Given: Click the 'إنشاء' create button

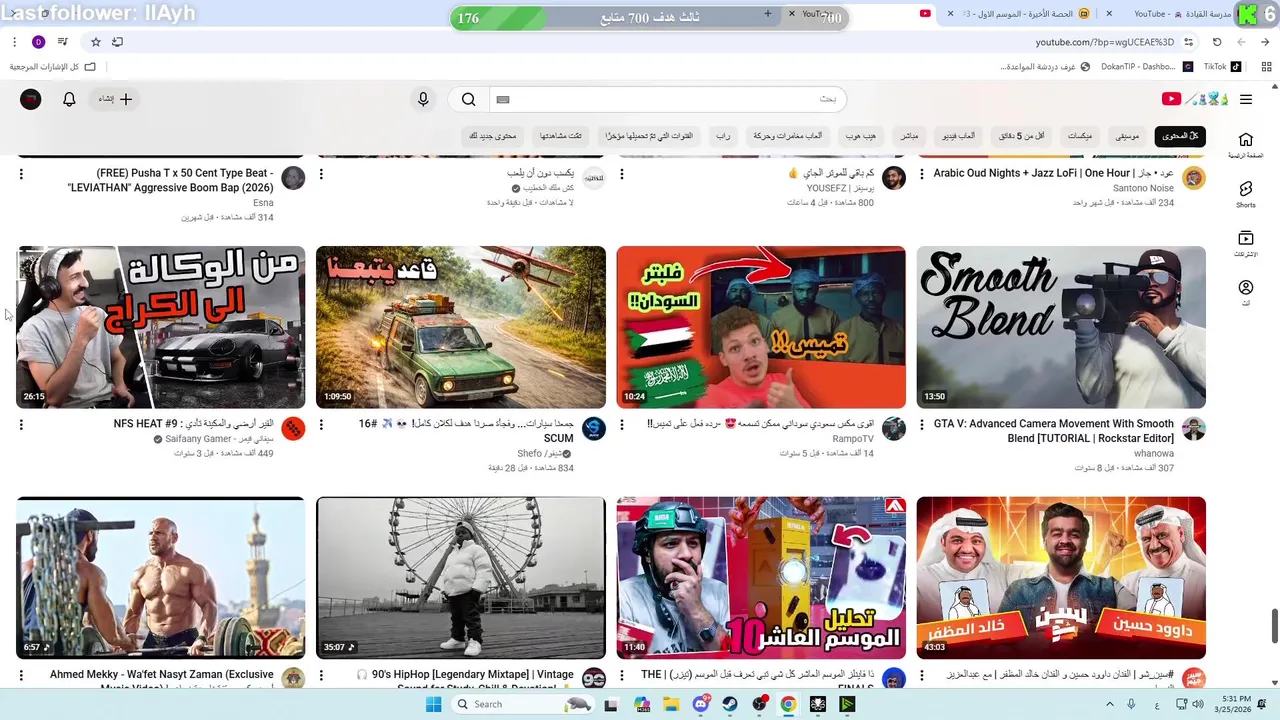Looking at the screenshot, I should click(x=115, y=99).
